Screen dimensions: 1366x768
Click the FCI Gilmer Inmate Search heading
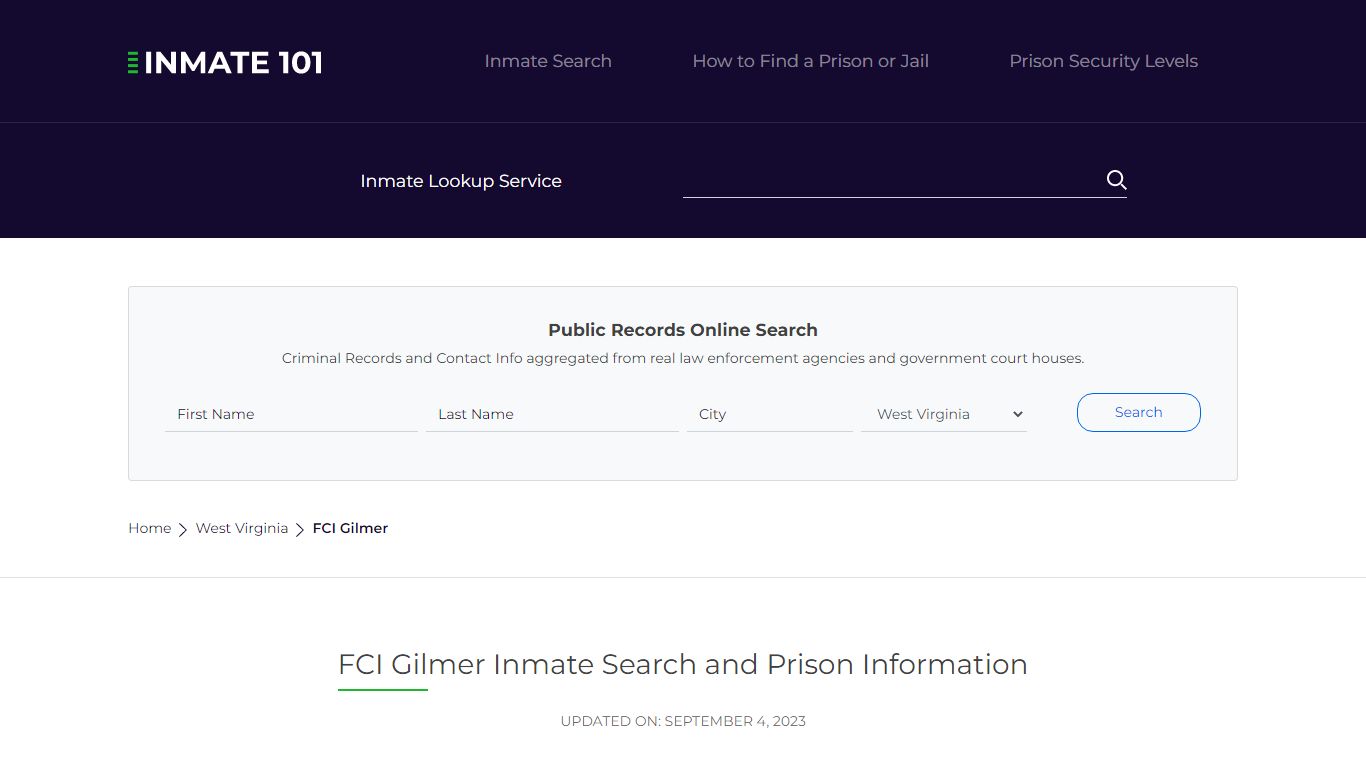pos(683,664)
